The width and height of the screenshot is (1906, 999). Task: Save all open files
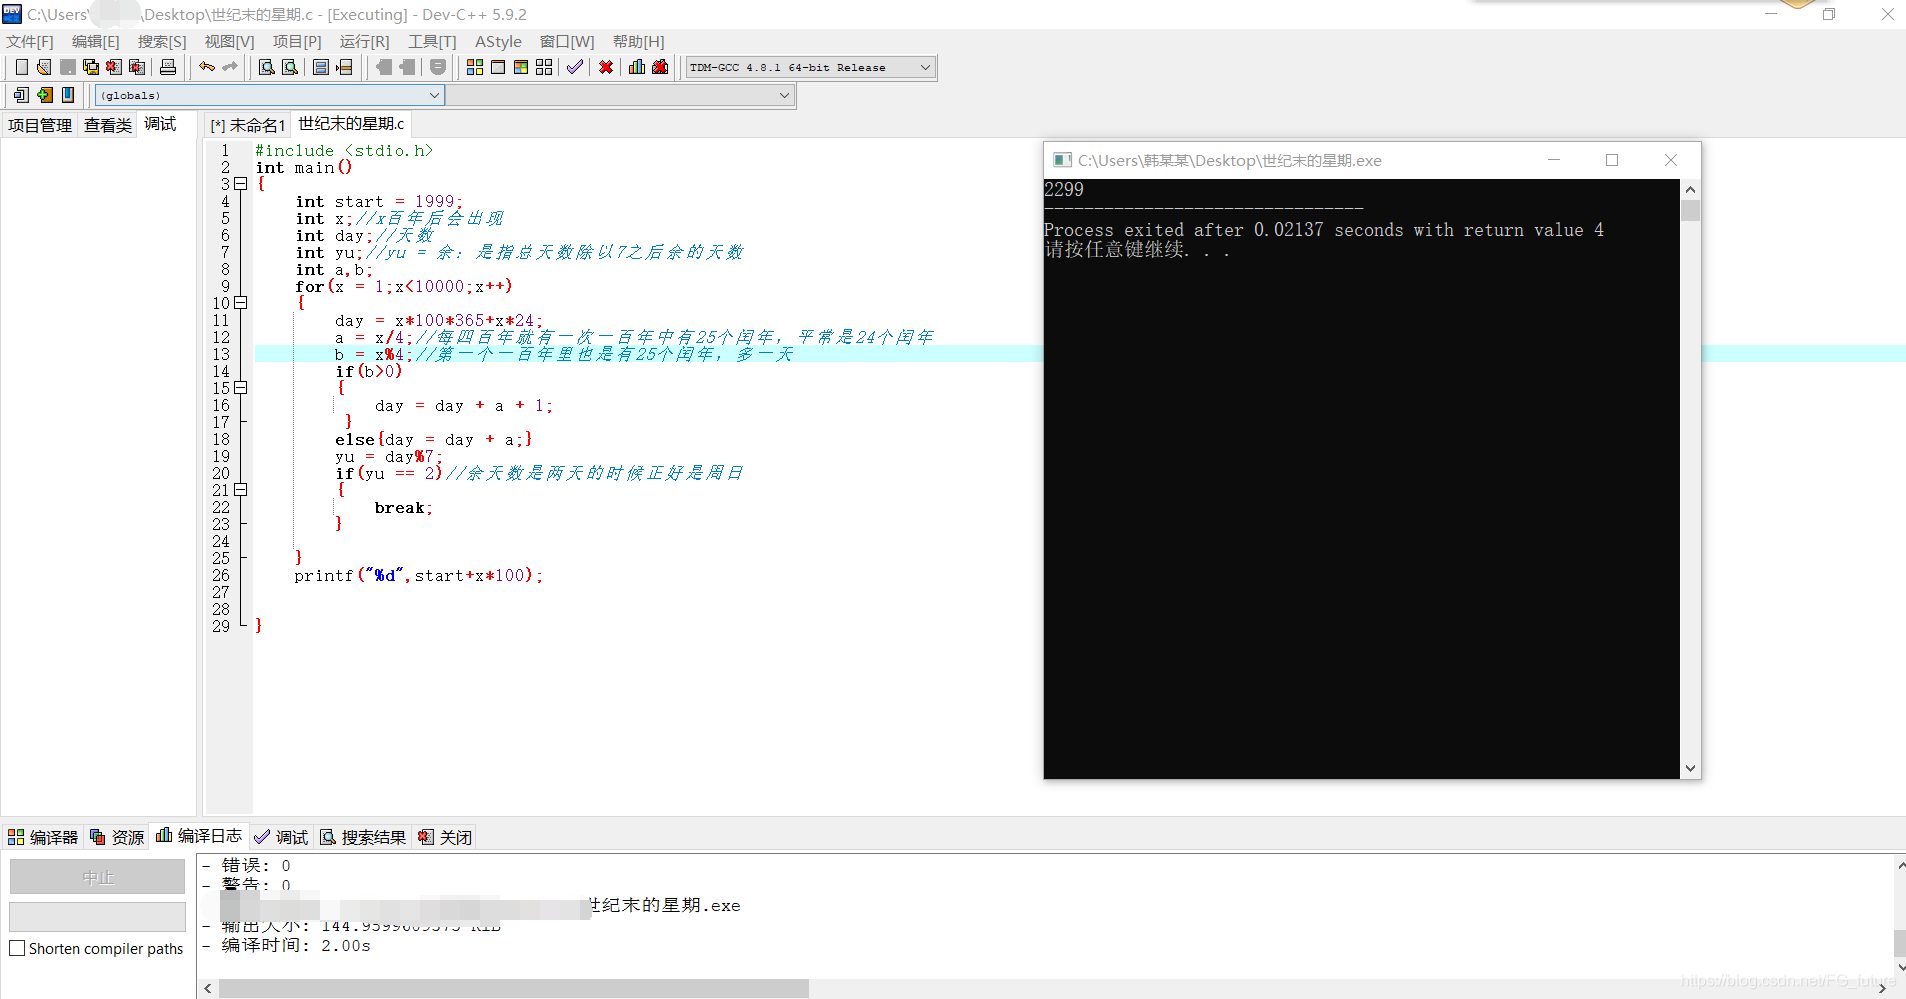click(x=91, y=67)
